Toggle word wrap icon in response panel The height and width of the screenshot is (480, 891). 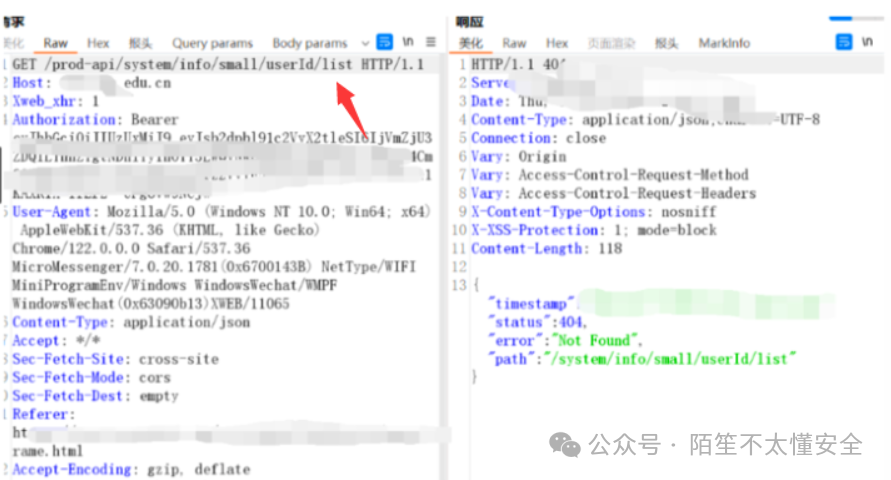pos(844,42)
